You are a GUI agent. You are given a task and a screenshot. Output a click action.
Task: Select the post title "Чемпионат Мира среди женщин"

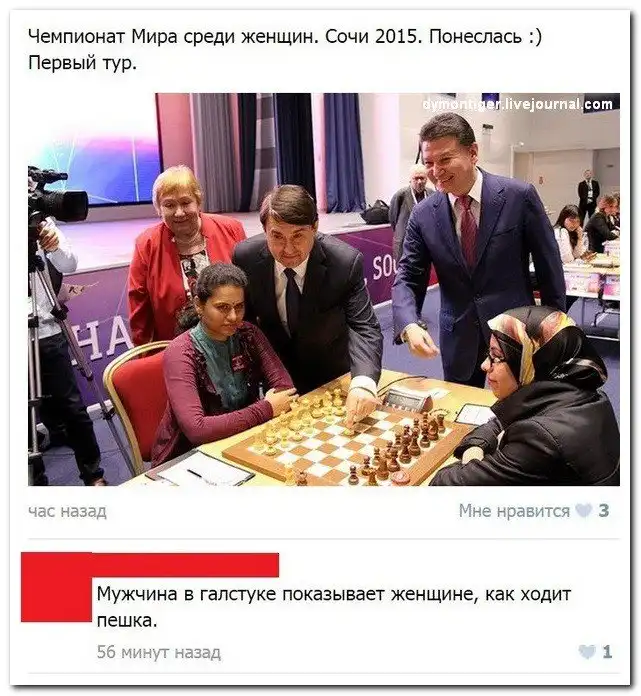pos(173,36)
